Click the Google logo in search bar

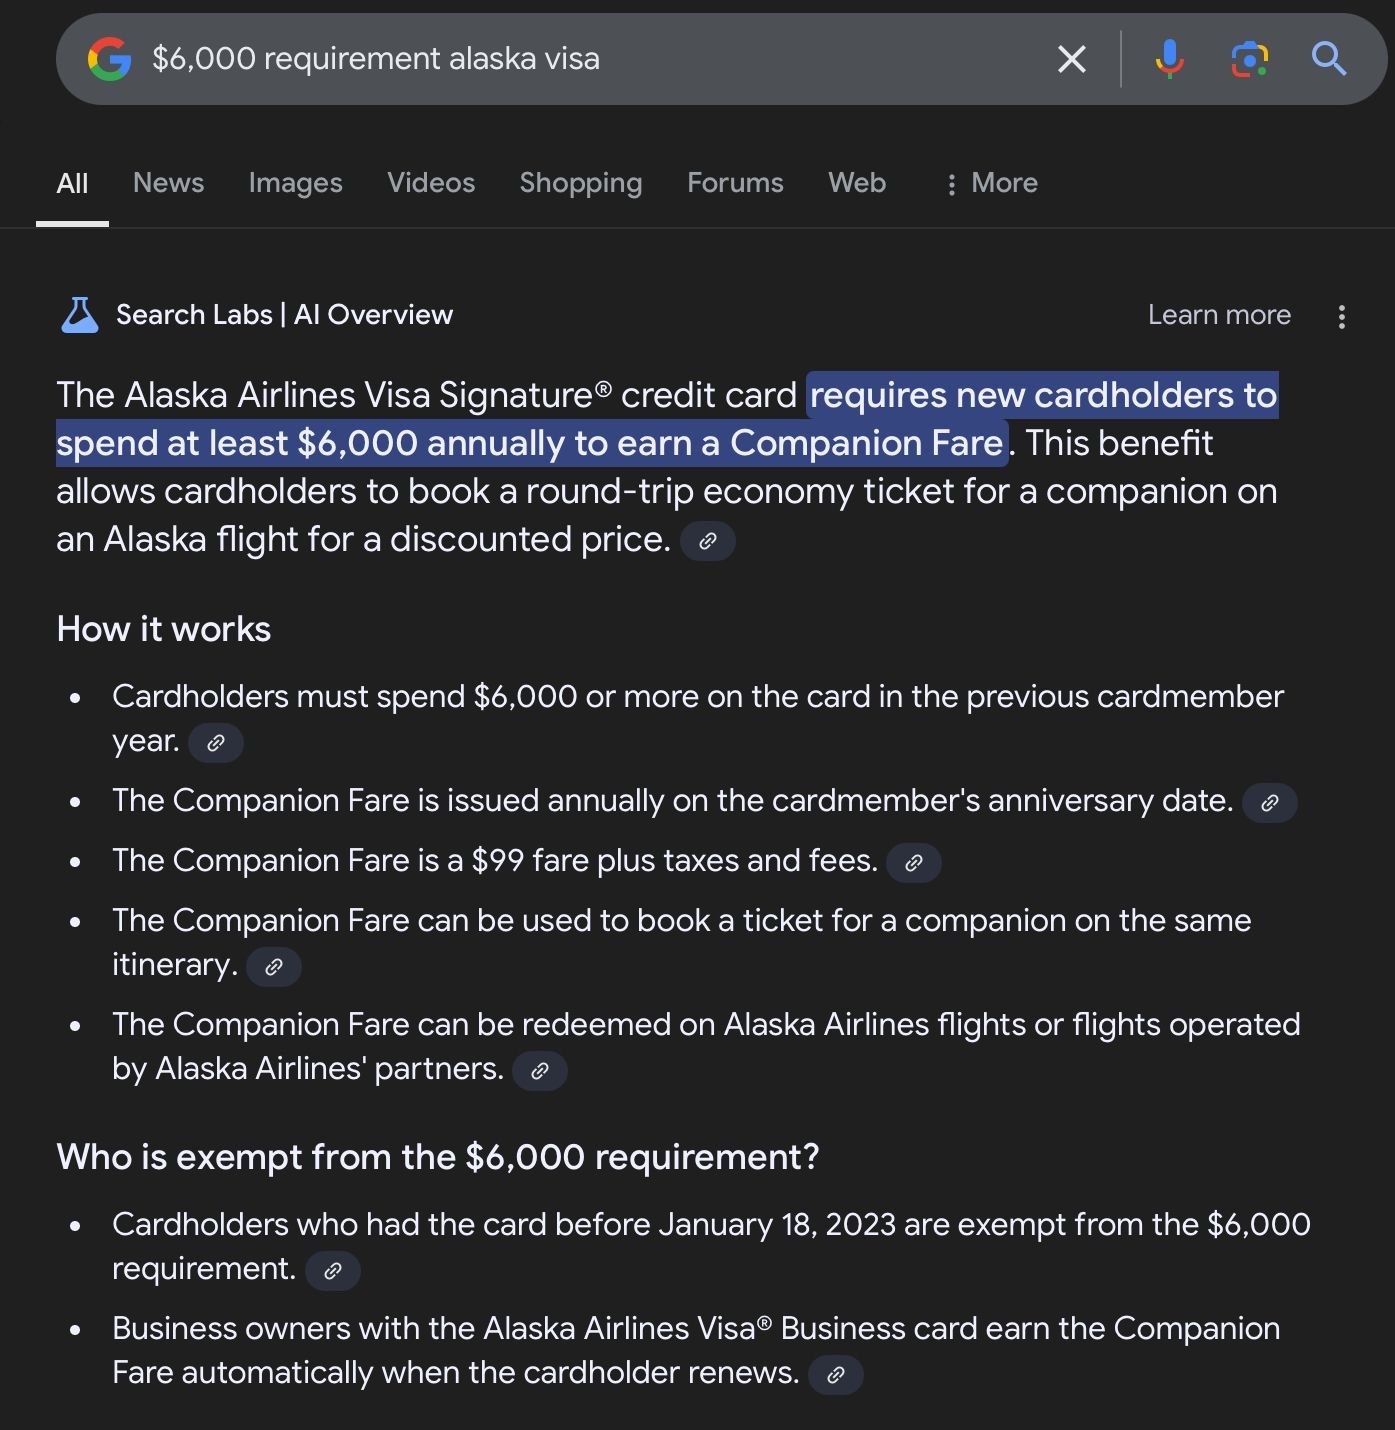pos(109,59)
